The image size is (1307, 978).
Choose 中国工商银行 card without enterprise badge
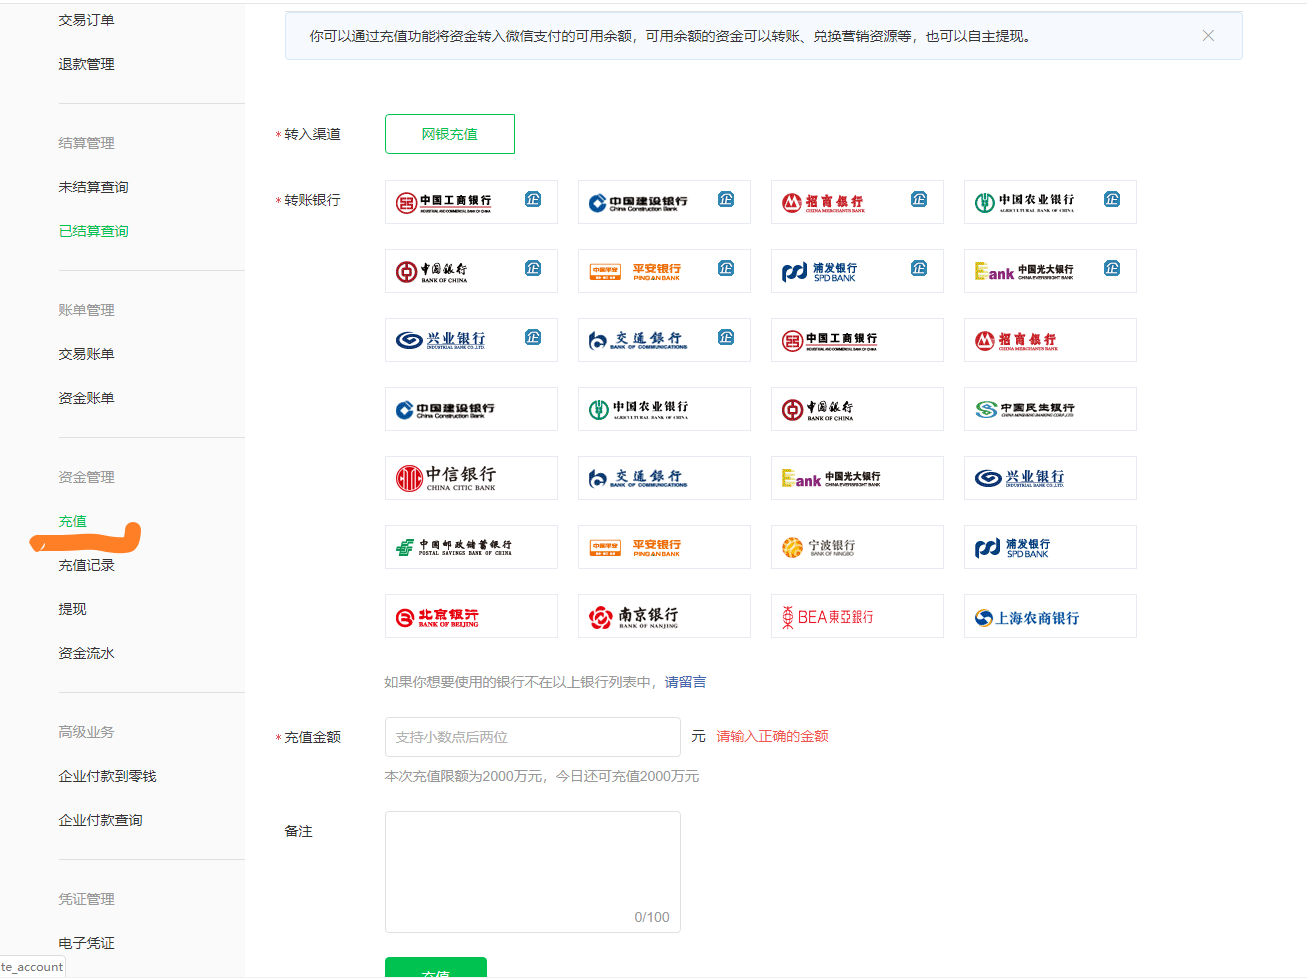[857, 340]
